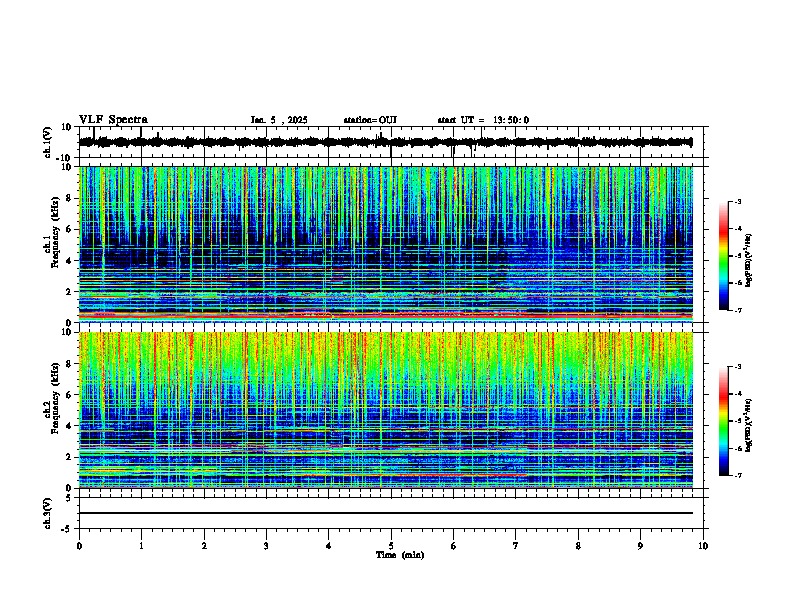
Task: Click time axis tick label 8
Action: [x=578, y=546]
